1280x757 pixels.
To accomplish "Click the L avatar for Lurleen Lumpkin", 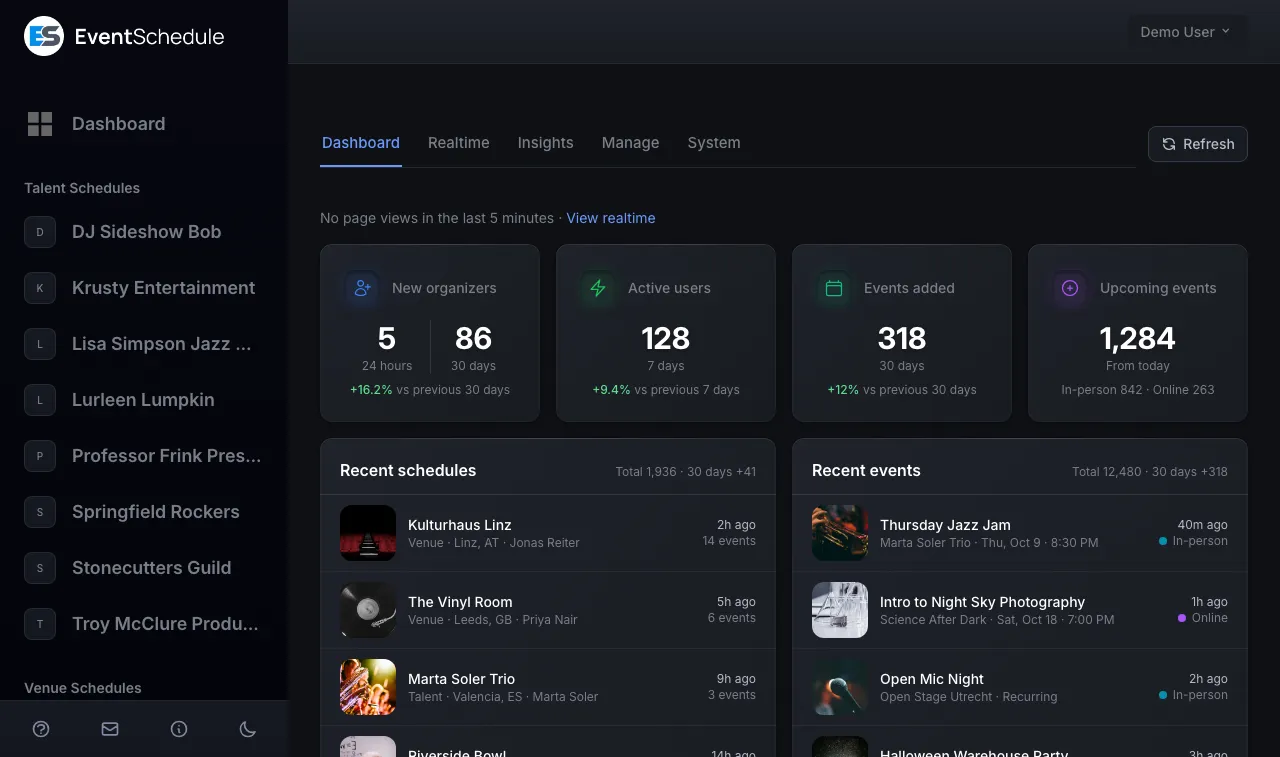I will click(x=40, y=400).
